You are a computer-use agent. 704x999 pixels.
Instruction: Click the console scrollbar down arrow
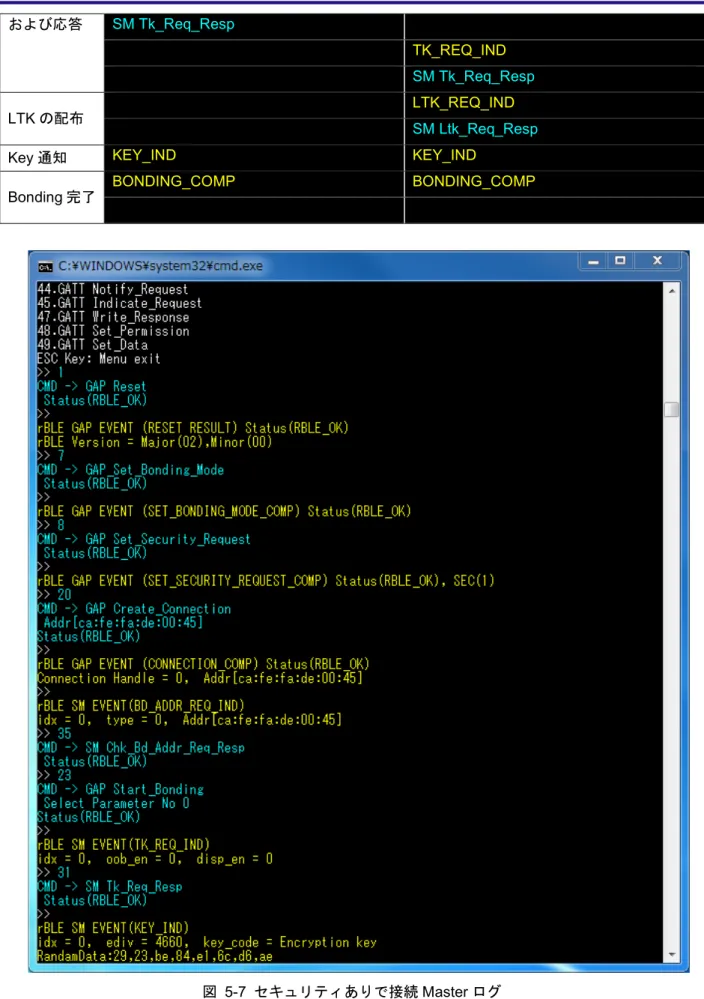click(x=672, y=954)
